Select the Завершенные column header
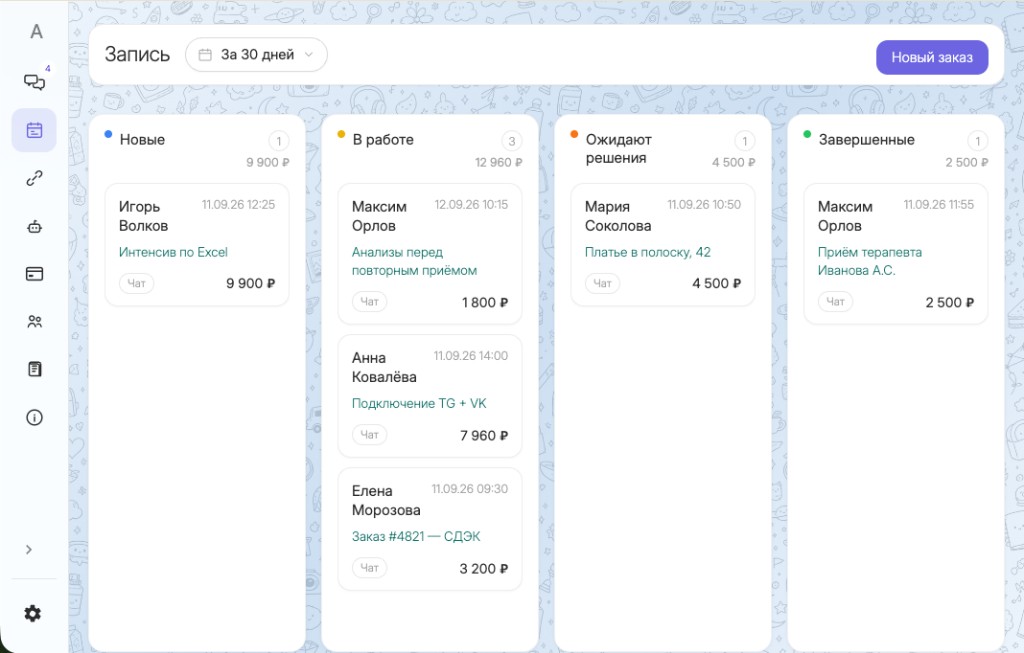The image size is (1024, 653). point(867,140)
